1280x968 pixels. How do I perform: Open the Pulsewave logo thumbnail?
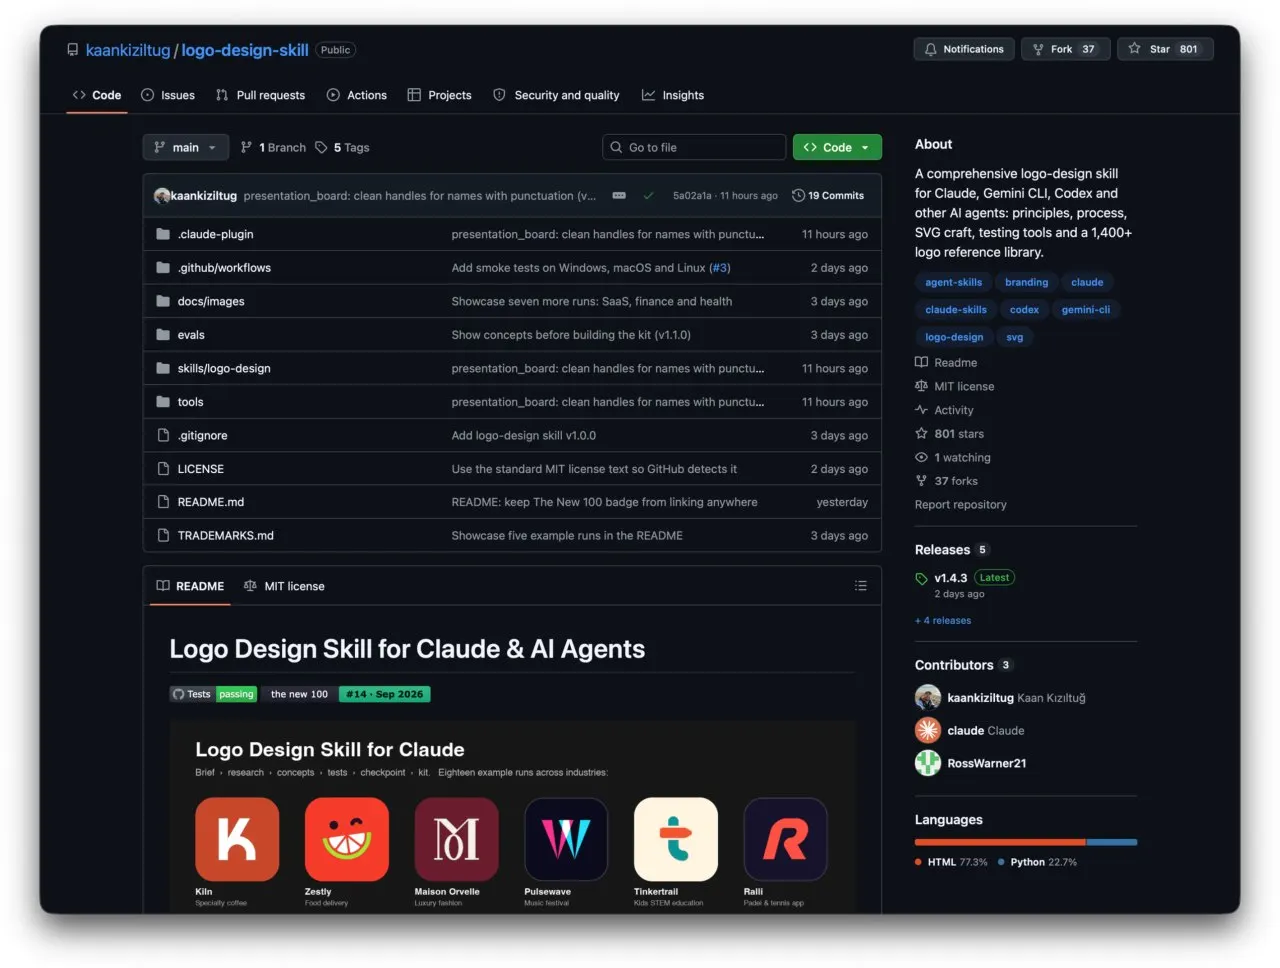click(566, 839)
